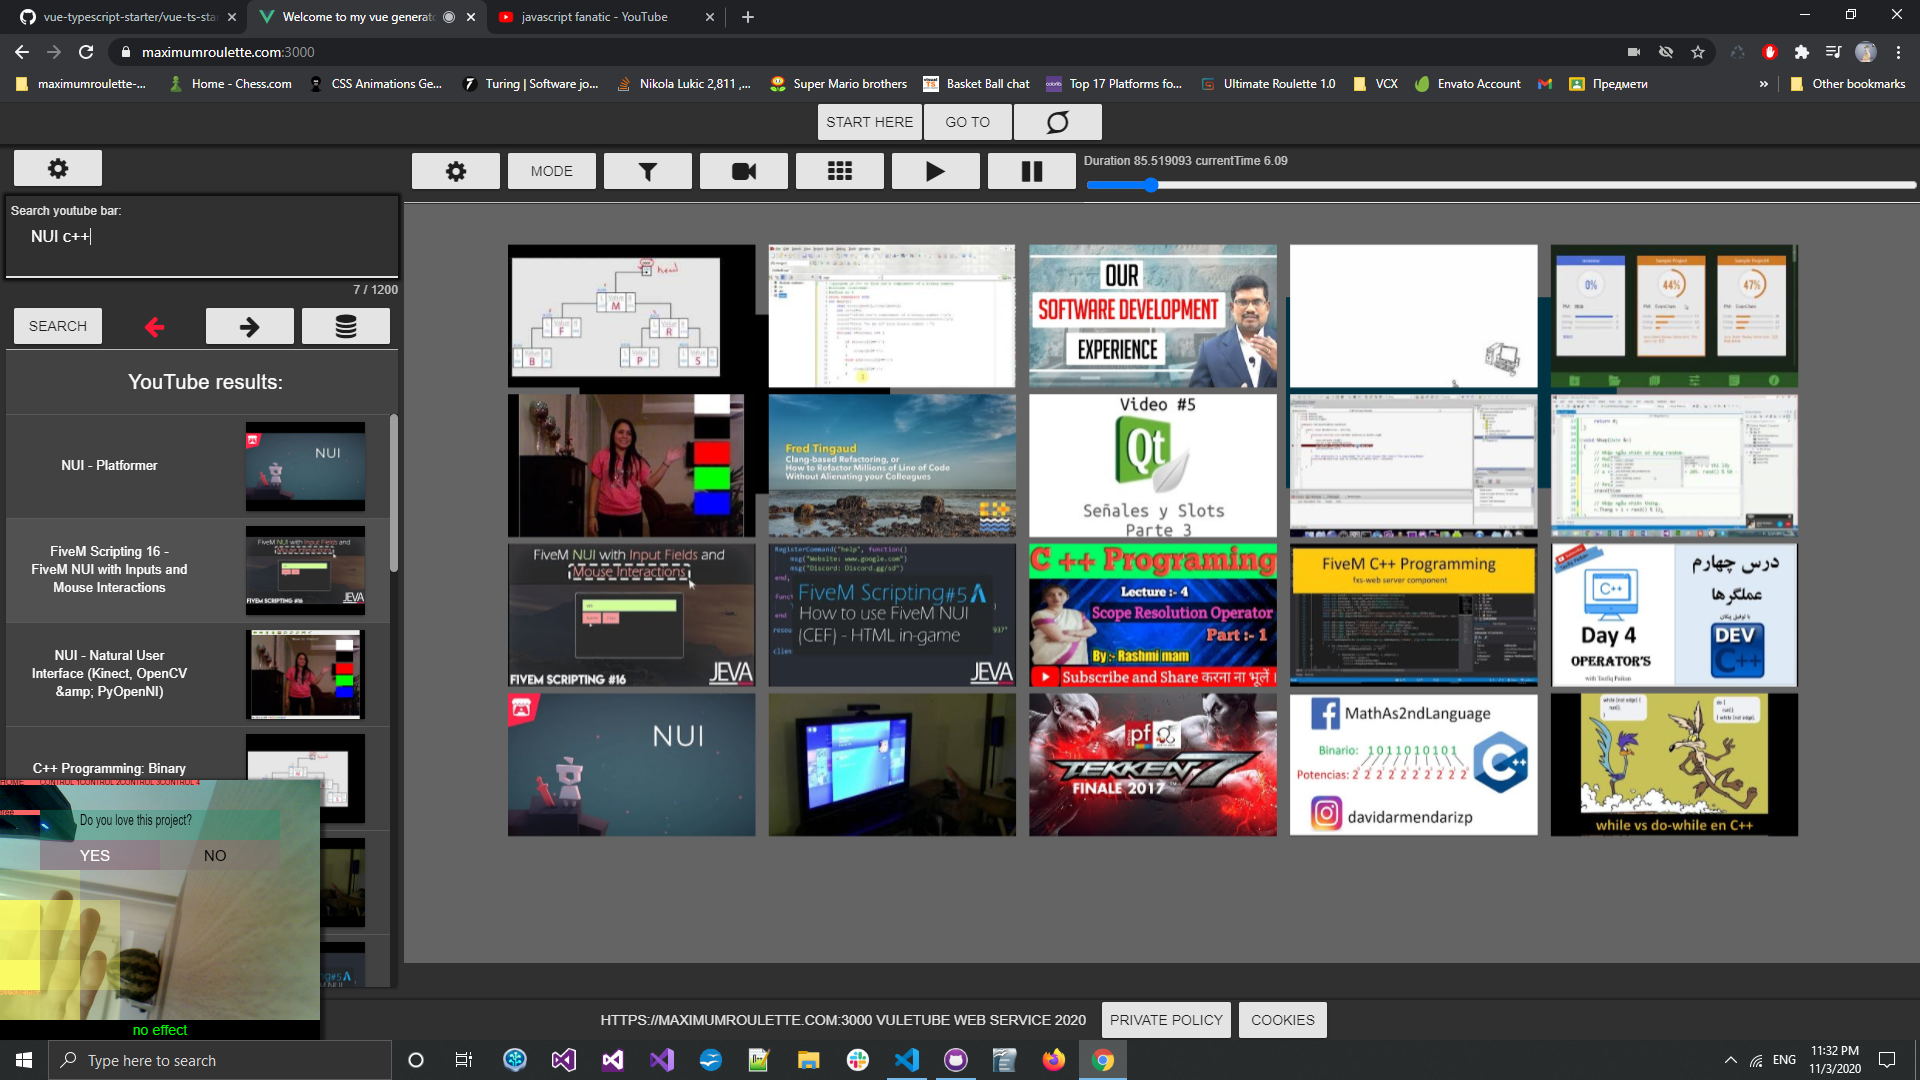
Task: Select the GO TO tab
Action: [967, 122]
